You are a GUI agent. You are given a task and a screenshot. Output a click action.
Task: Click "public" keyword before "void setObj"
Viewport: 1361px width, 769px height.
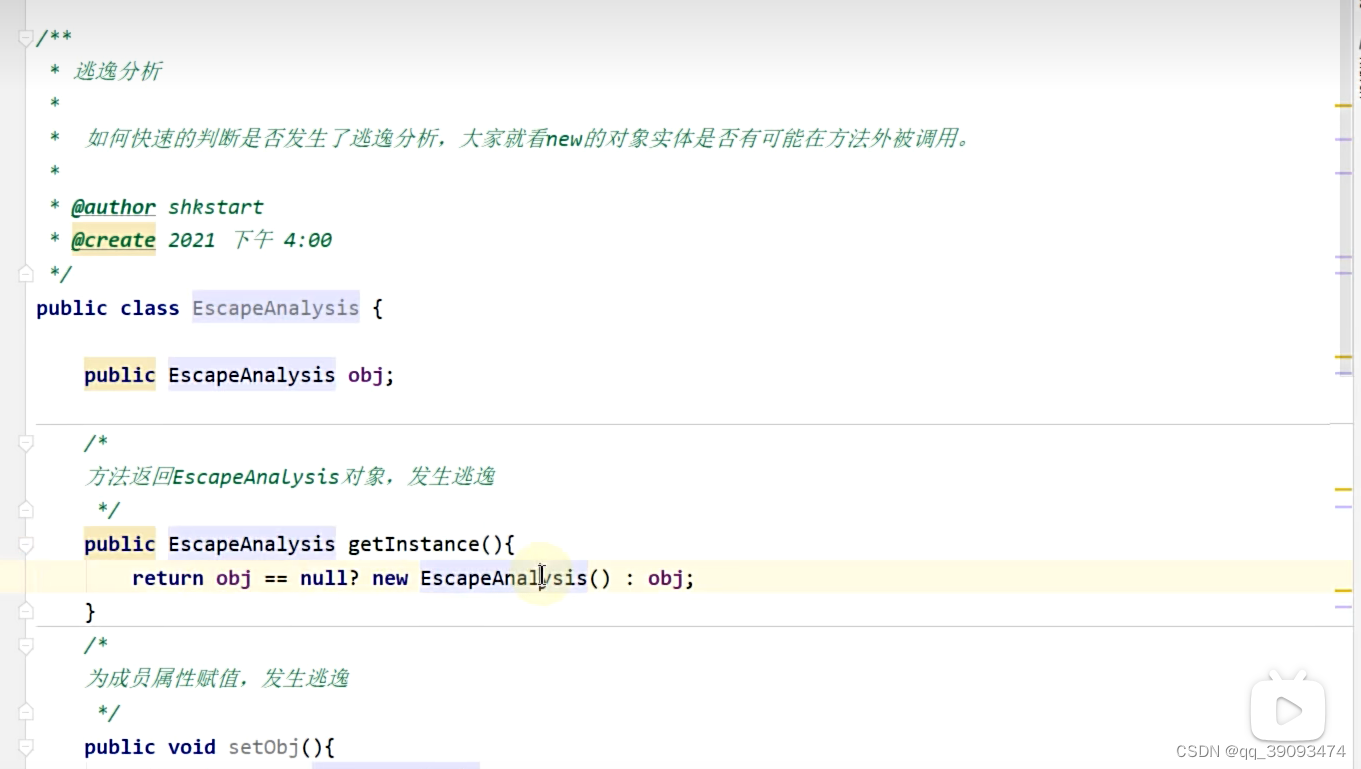(x=119, y=747)
